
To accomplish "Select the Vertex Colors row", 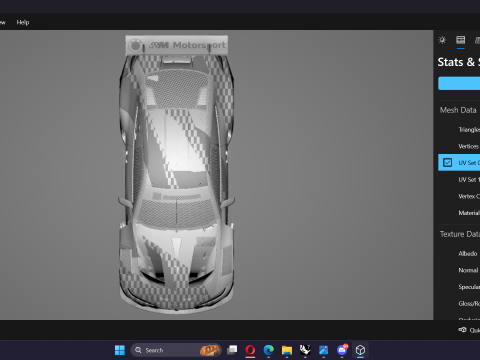I will 459,196.
